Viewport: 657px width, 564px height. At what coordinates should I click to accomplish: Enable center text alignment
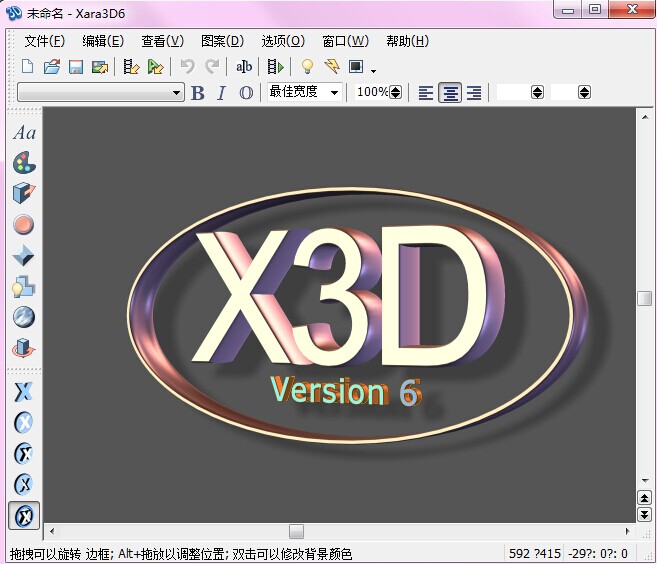click(x=451, y=93)
